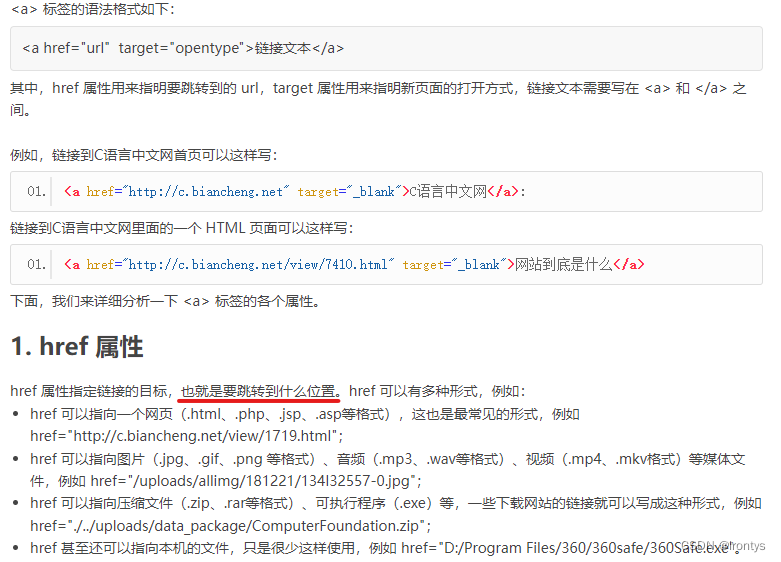Click the sentence 下面，我们来详细分析一下 <a> 标签的各个属性
781x562 pixels.
[165, 301]
